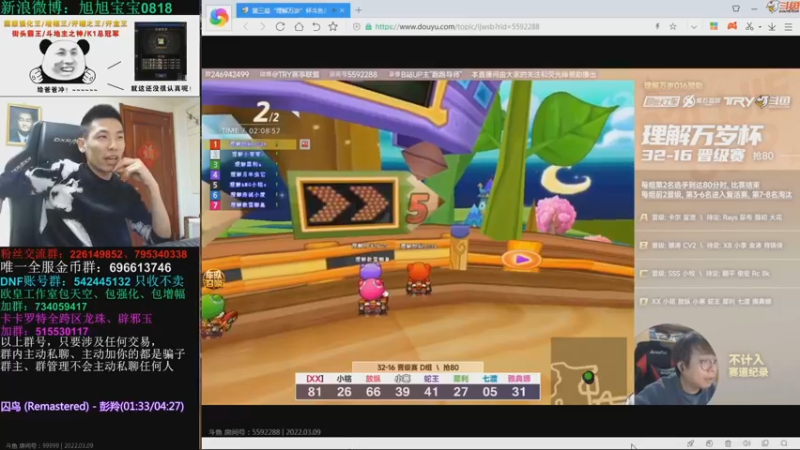
Task: Go back in the browser
Action: coord(246,27)
